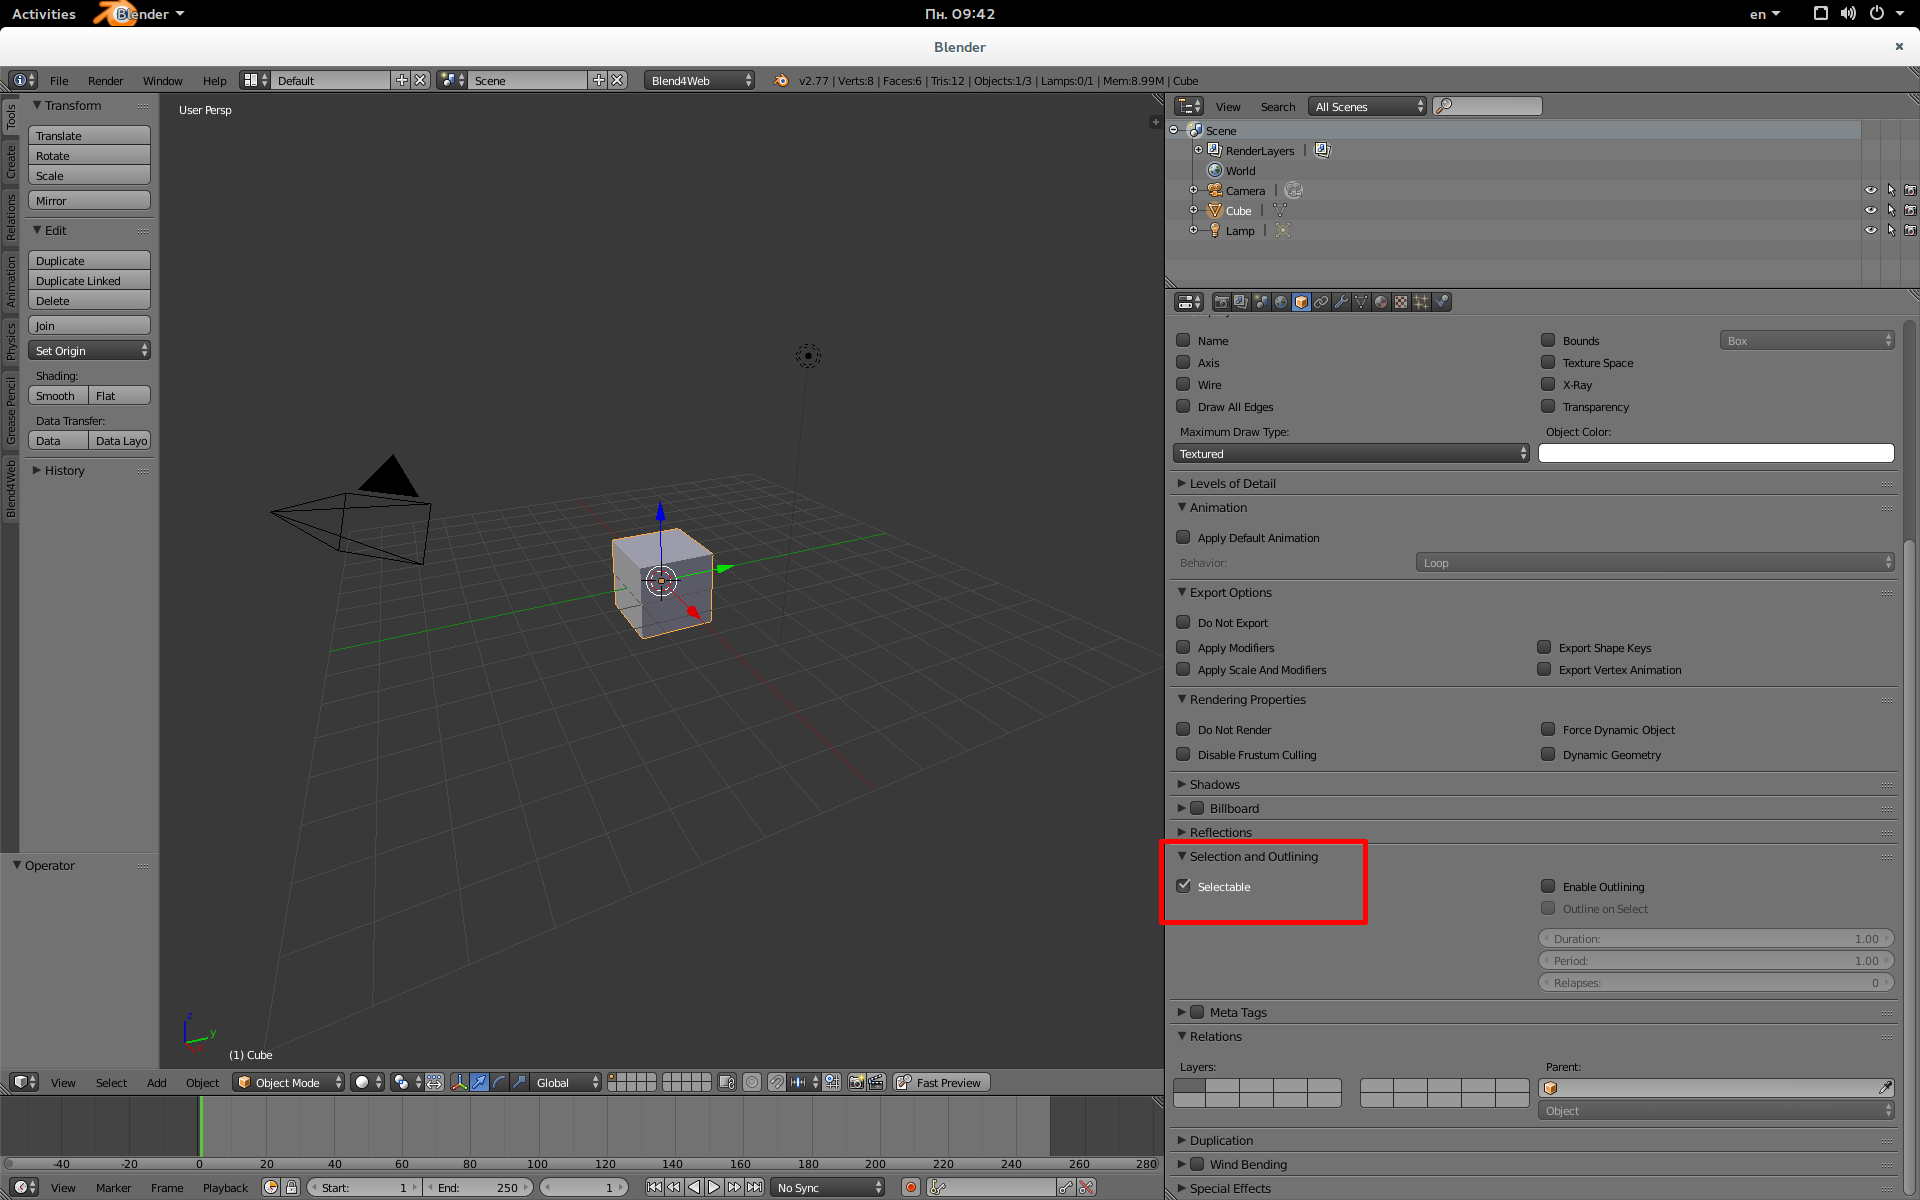Toggle Cube visibility eye in outliner
This screenshot has width=1920, height=1200.
1870,210
